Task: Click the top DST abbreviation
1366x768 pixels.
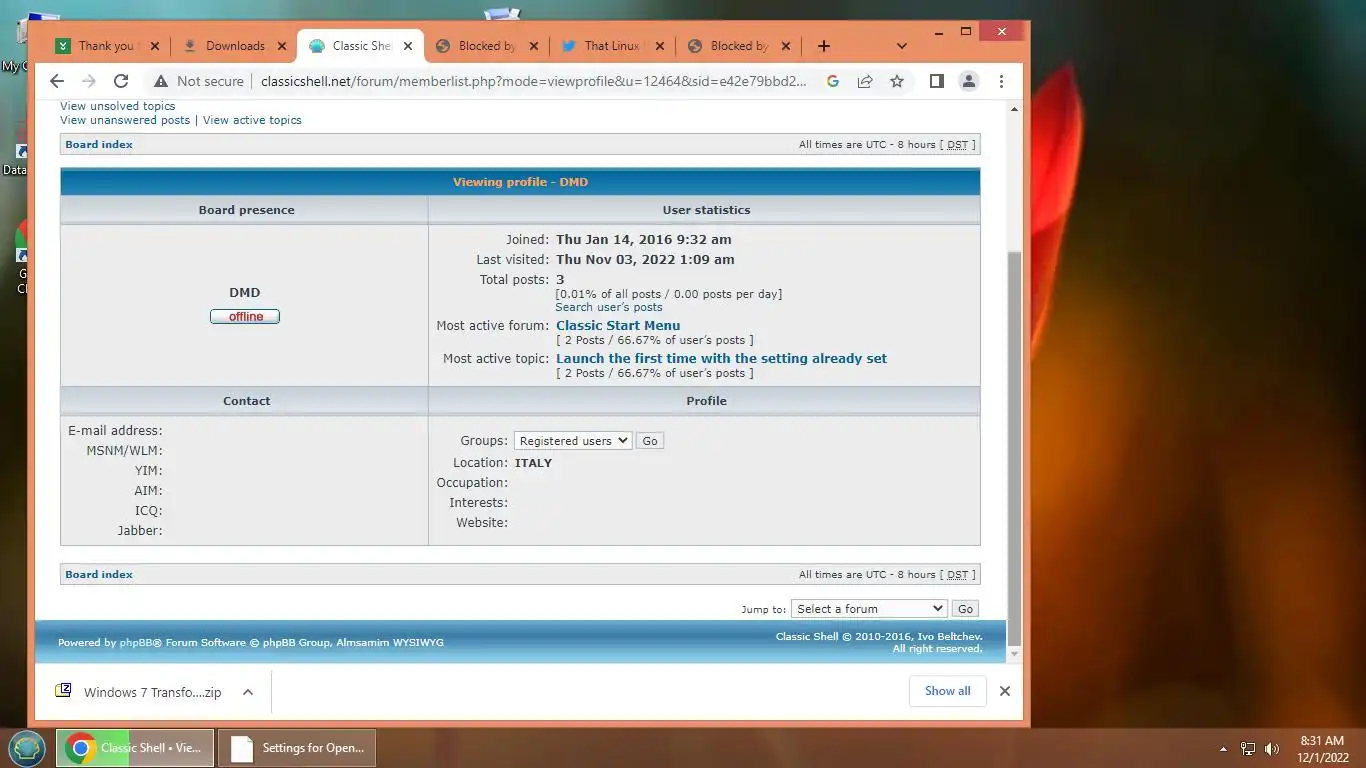Action: pos(958,145)
